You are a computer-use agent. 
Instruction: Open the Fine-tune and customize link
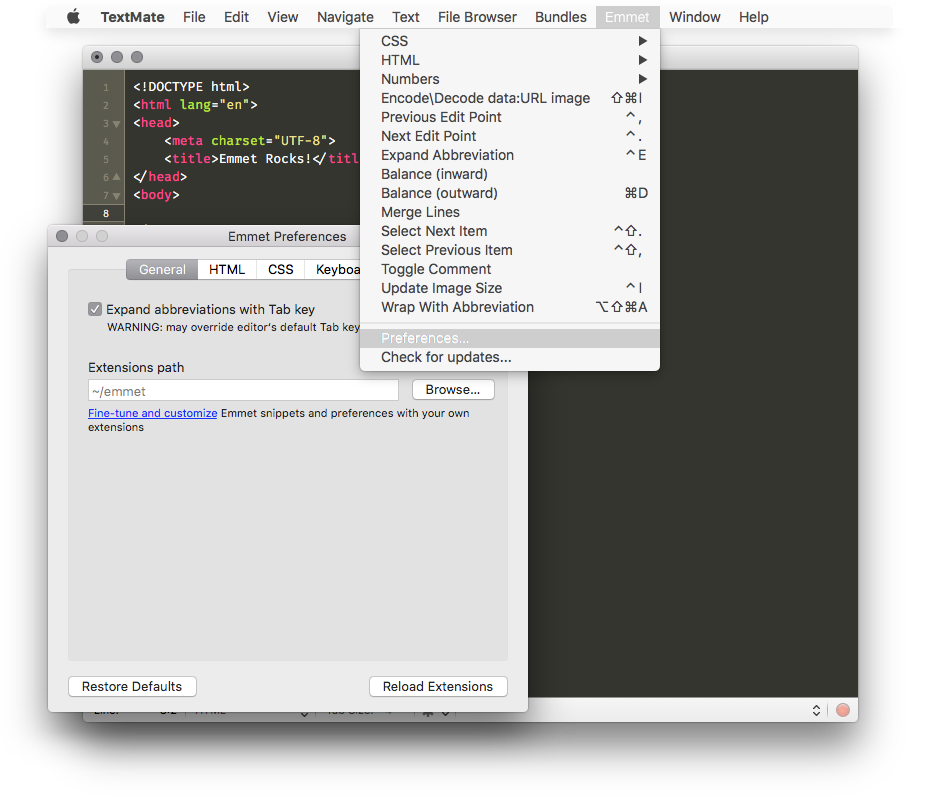point(152,413)
